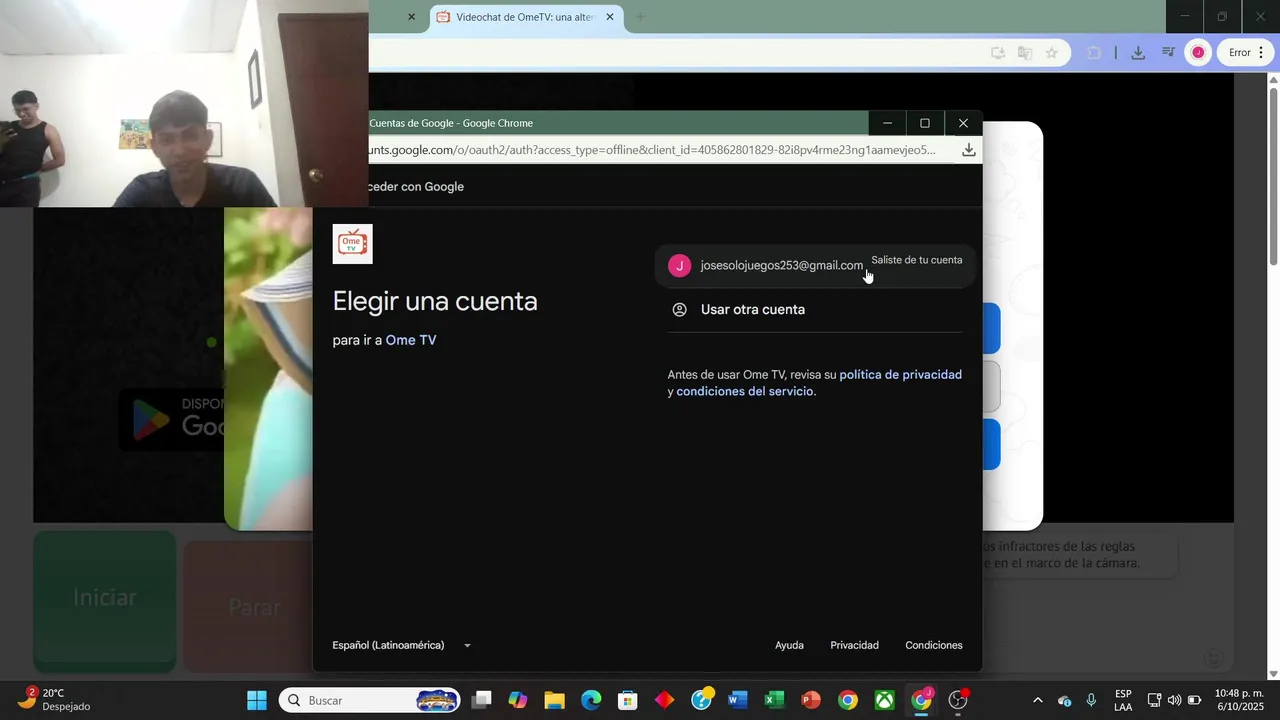The image size is (1280, 720).
Task: Close the Videochat de OmeTV tab
Action: (610, 17)
